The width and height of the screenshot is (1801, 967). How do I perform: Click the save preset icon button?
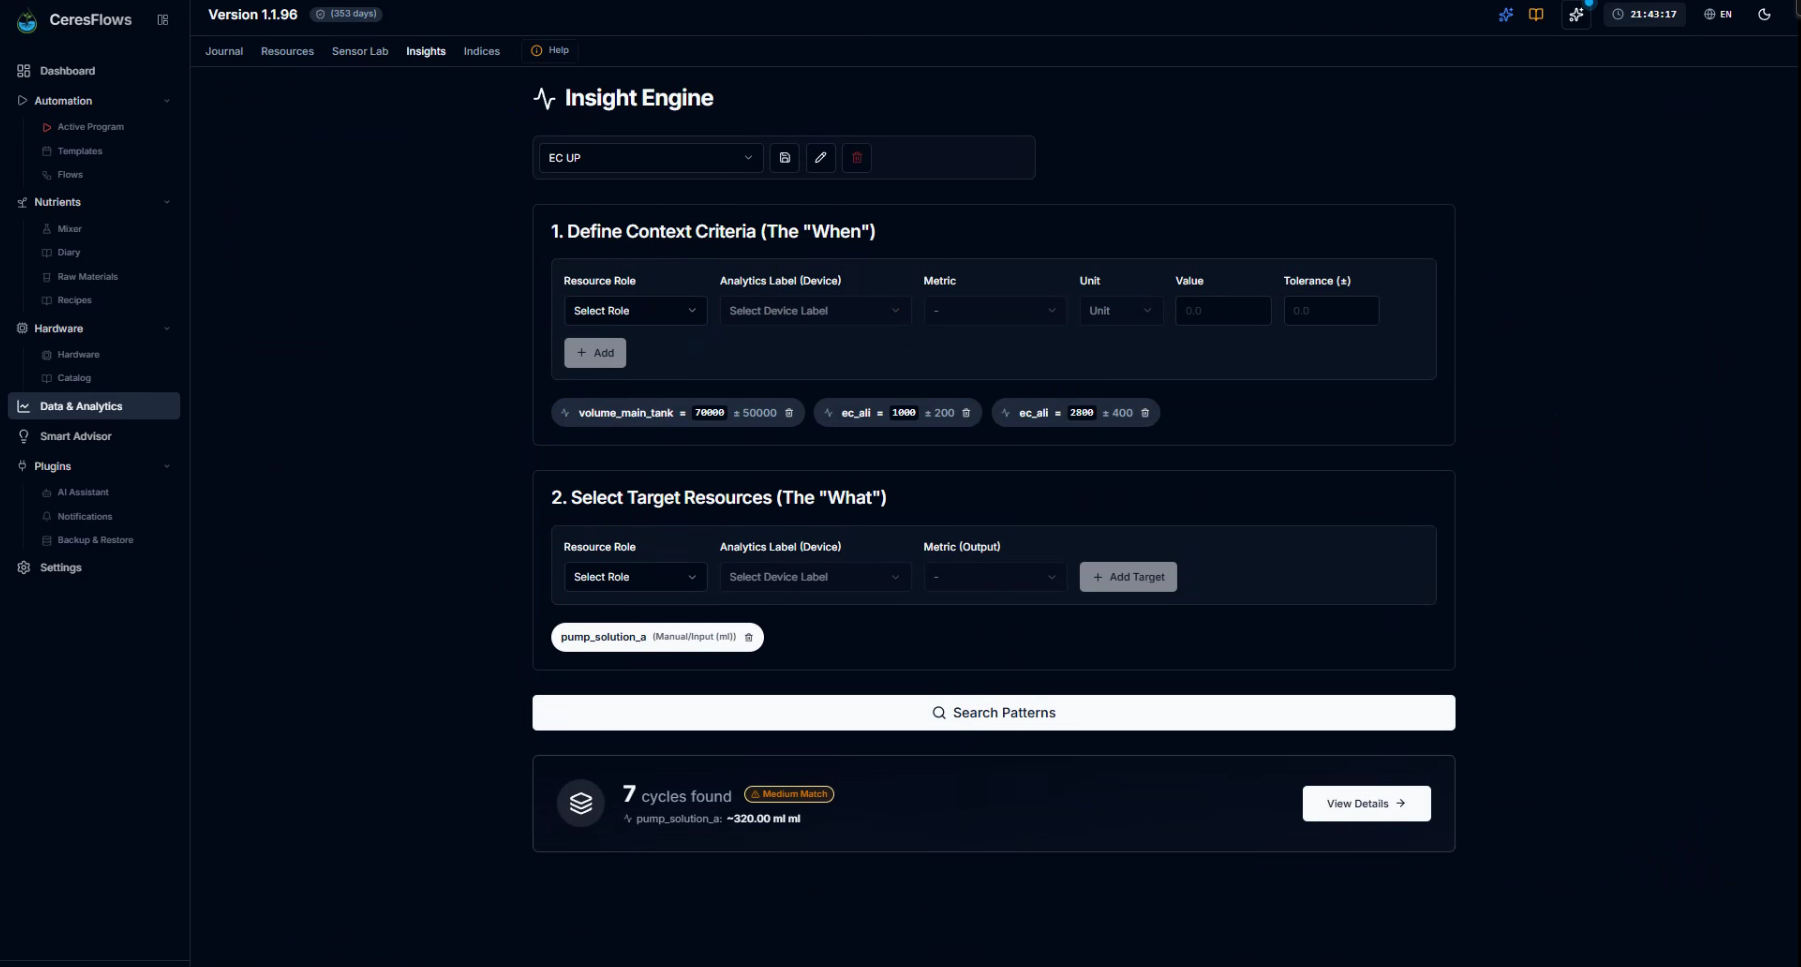click(x=785, y=158)
